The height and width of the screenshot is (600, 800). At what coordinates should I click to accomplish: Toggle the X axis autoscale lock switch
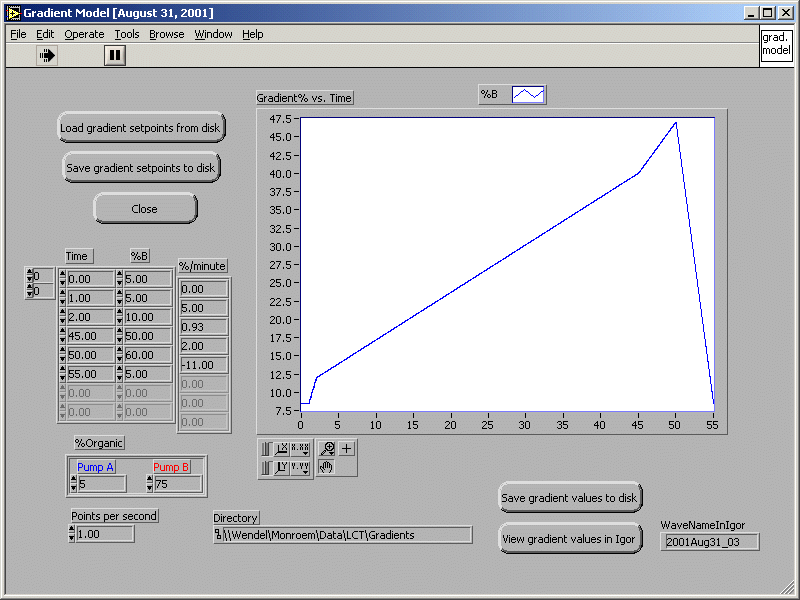[x=267, y=449]
